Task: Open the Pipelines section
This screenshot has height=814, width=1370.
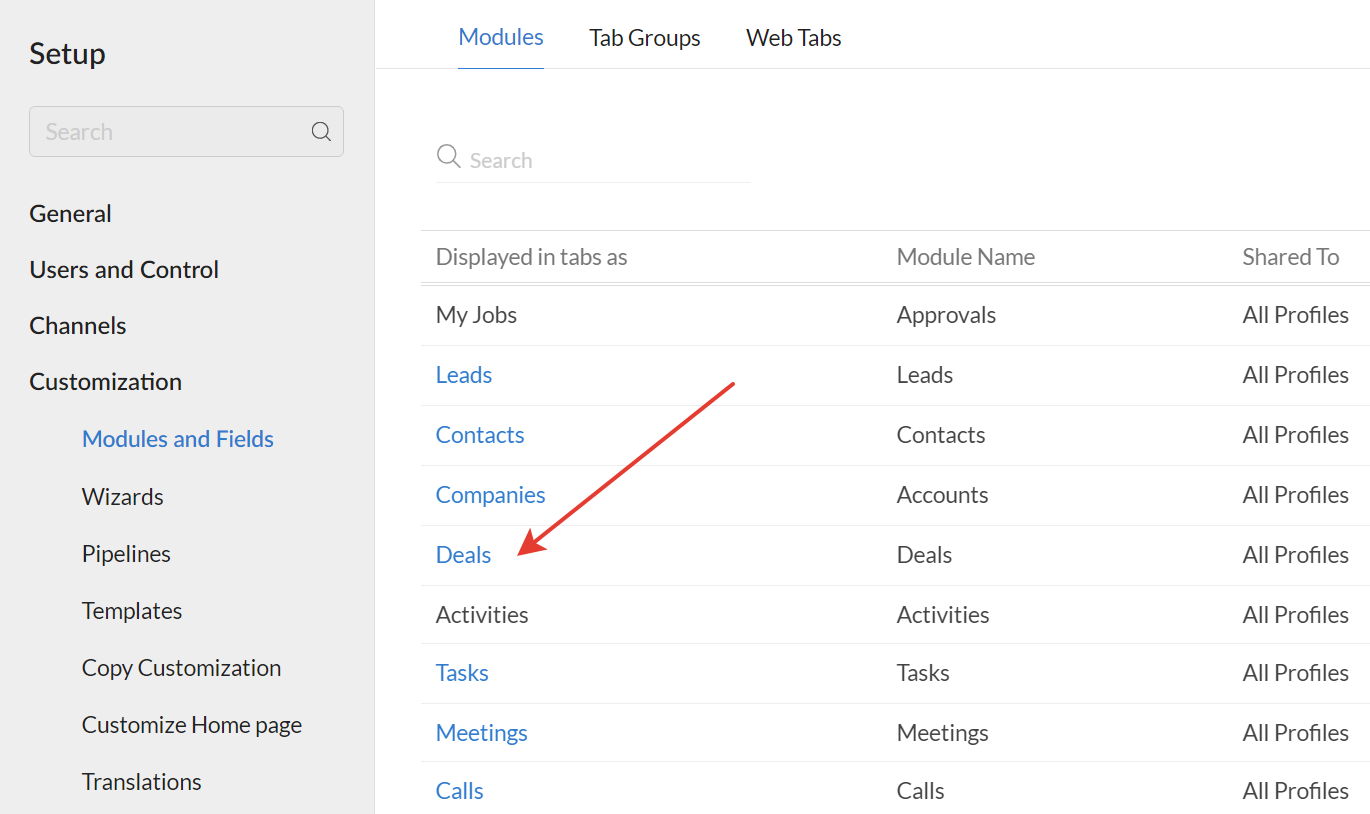Action: pyautogui.click(x=126, y=553)
